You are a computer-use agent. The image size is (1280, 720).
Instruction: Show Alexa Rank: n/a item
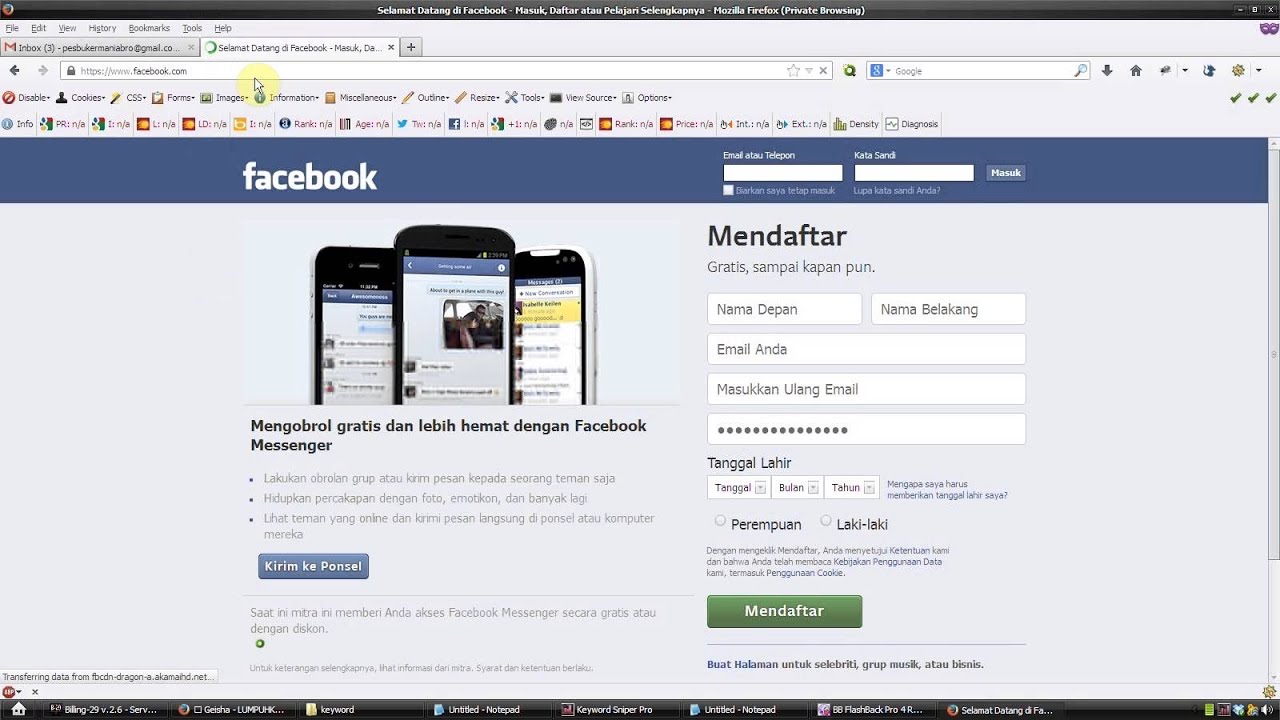306,124
